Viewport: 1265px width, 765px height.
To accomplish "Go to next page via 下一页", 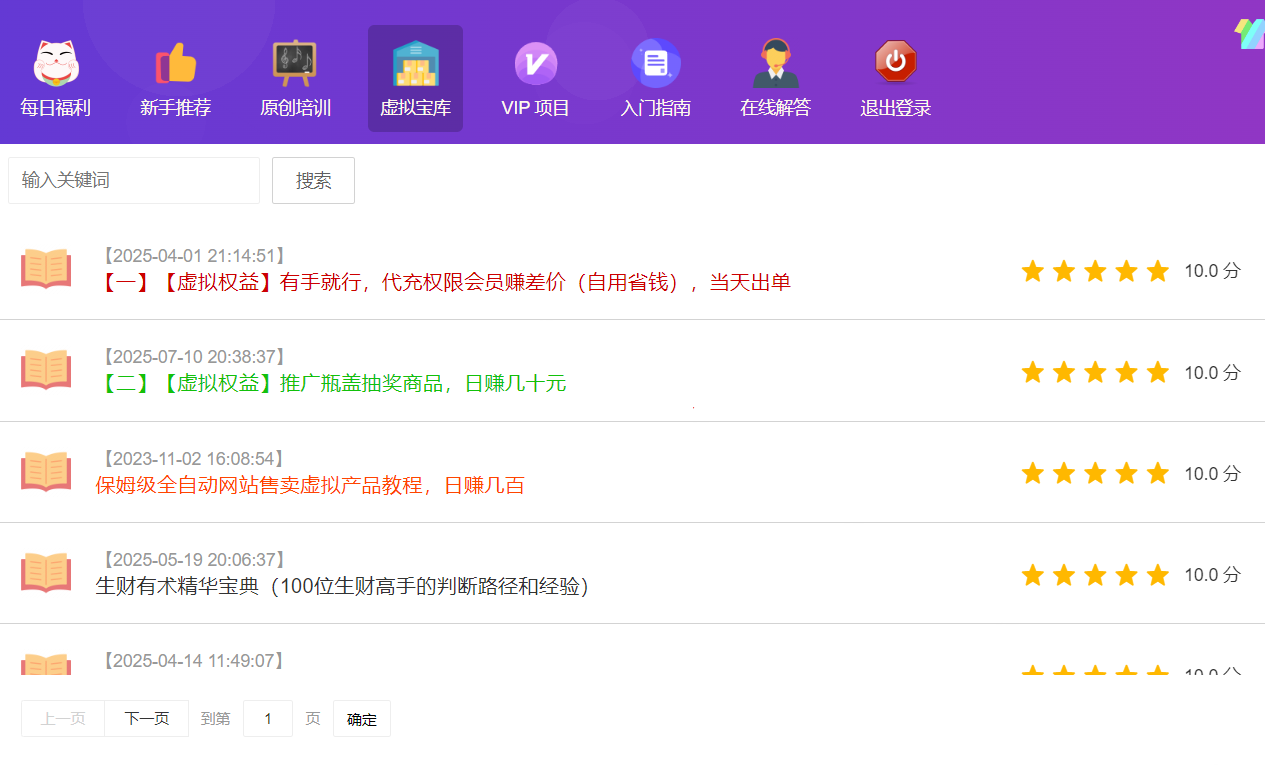I will pos(146,718).
